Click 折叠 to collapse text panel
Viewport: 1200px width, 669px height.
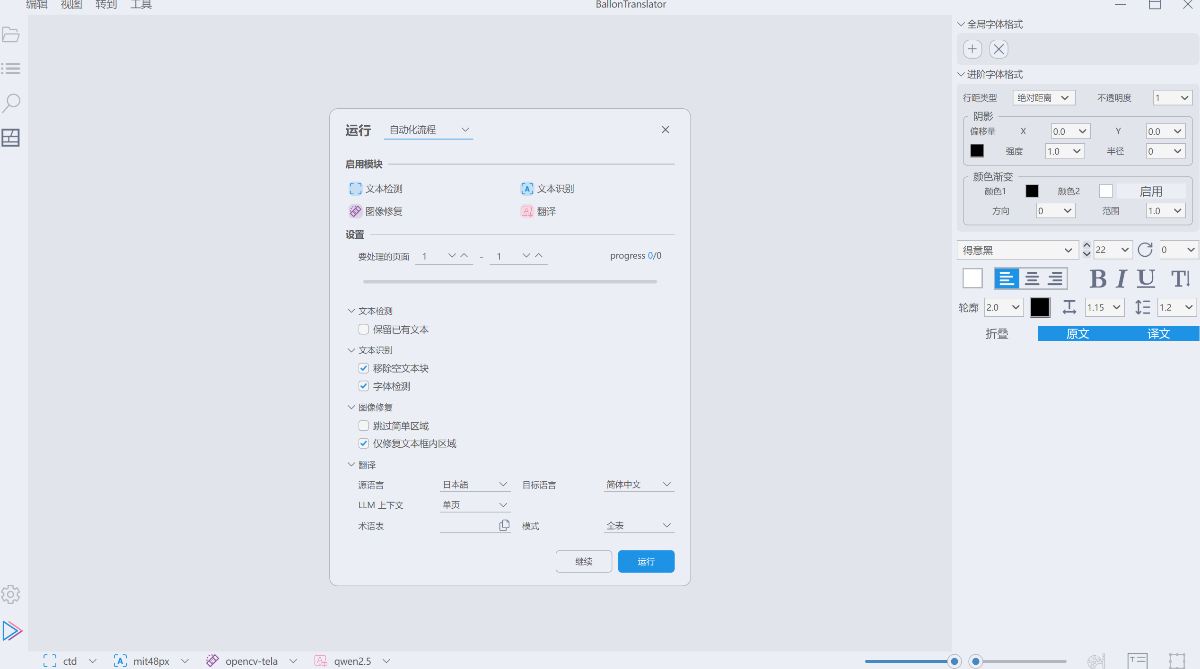[997, 334]
